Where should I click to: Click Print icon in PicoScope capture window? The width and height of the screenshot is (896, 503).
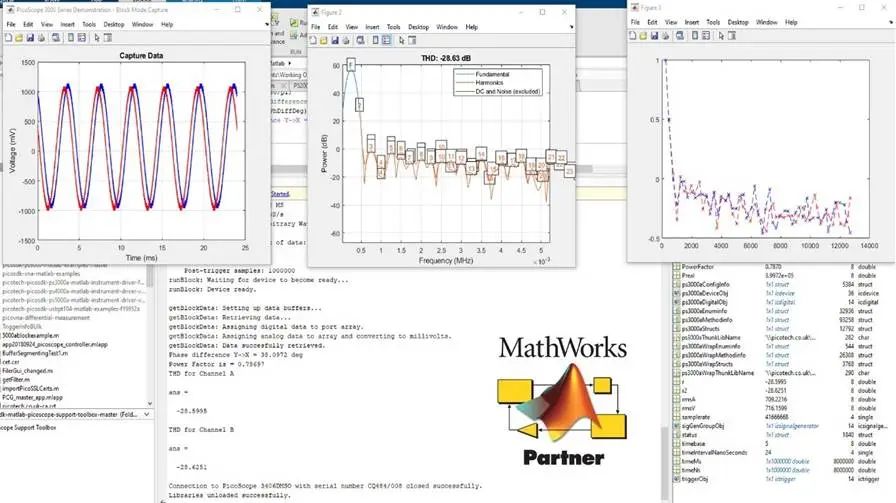pos(41,38)
